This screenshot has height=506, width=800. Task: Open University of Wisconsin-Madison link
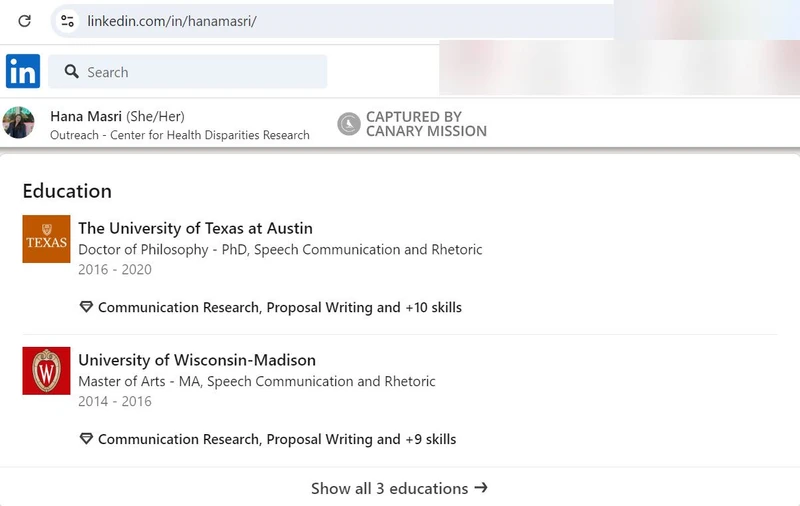[x=197, y=360]
